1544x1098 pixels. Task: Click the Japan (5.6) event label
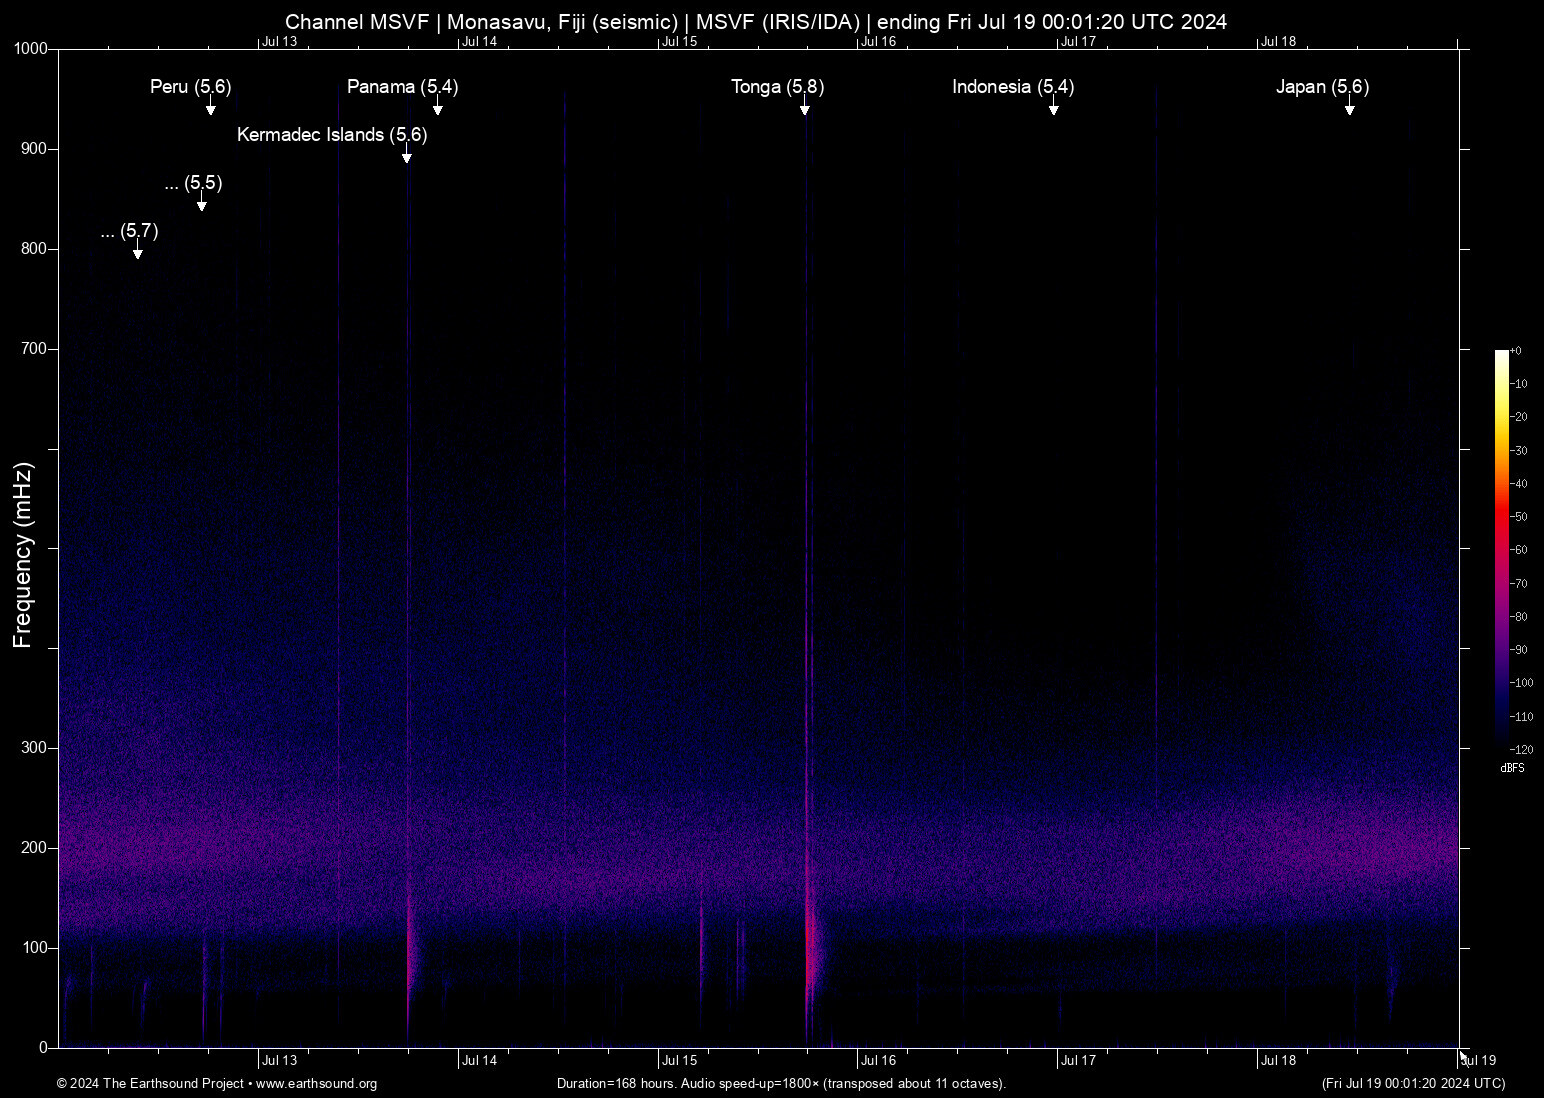click(1323, 87)
